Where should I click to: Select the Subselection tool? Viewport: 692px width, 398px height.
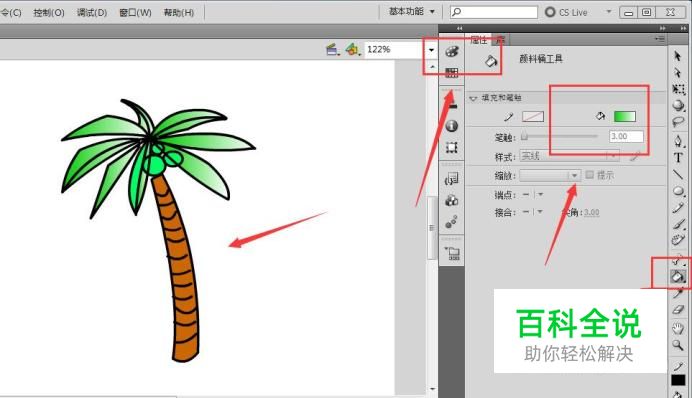click(x=678, y=73)
